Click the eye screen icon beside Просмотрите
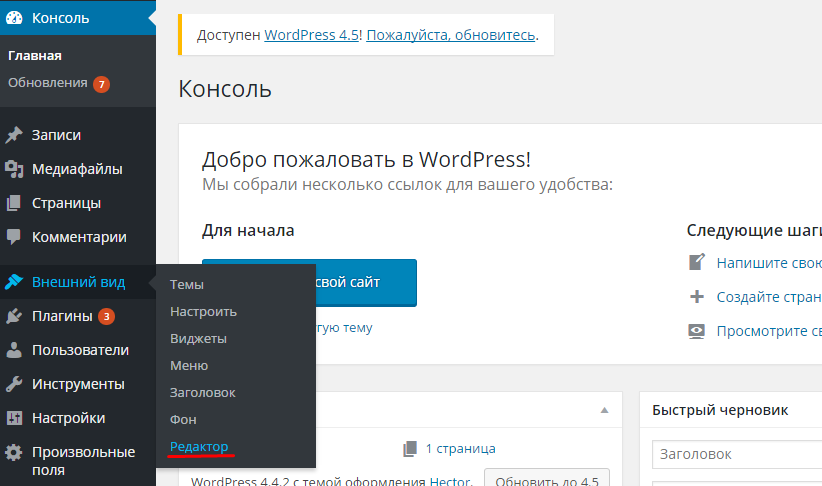This screenshot has height=486, width=822. click(x=697, y=331)
